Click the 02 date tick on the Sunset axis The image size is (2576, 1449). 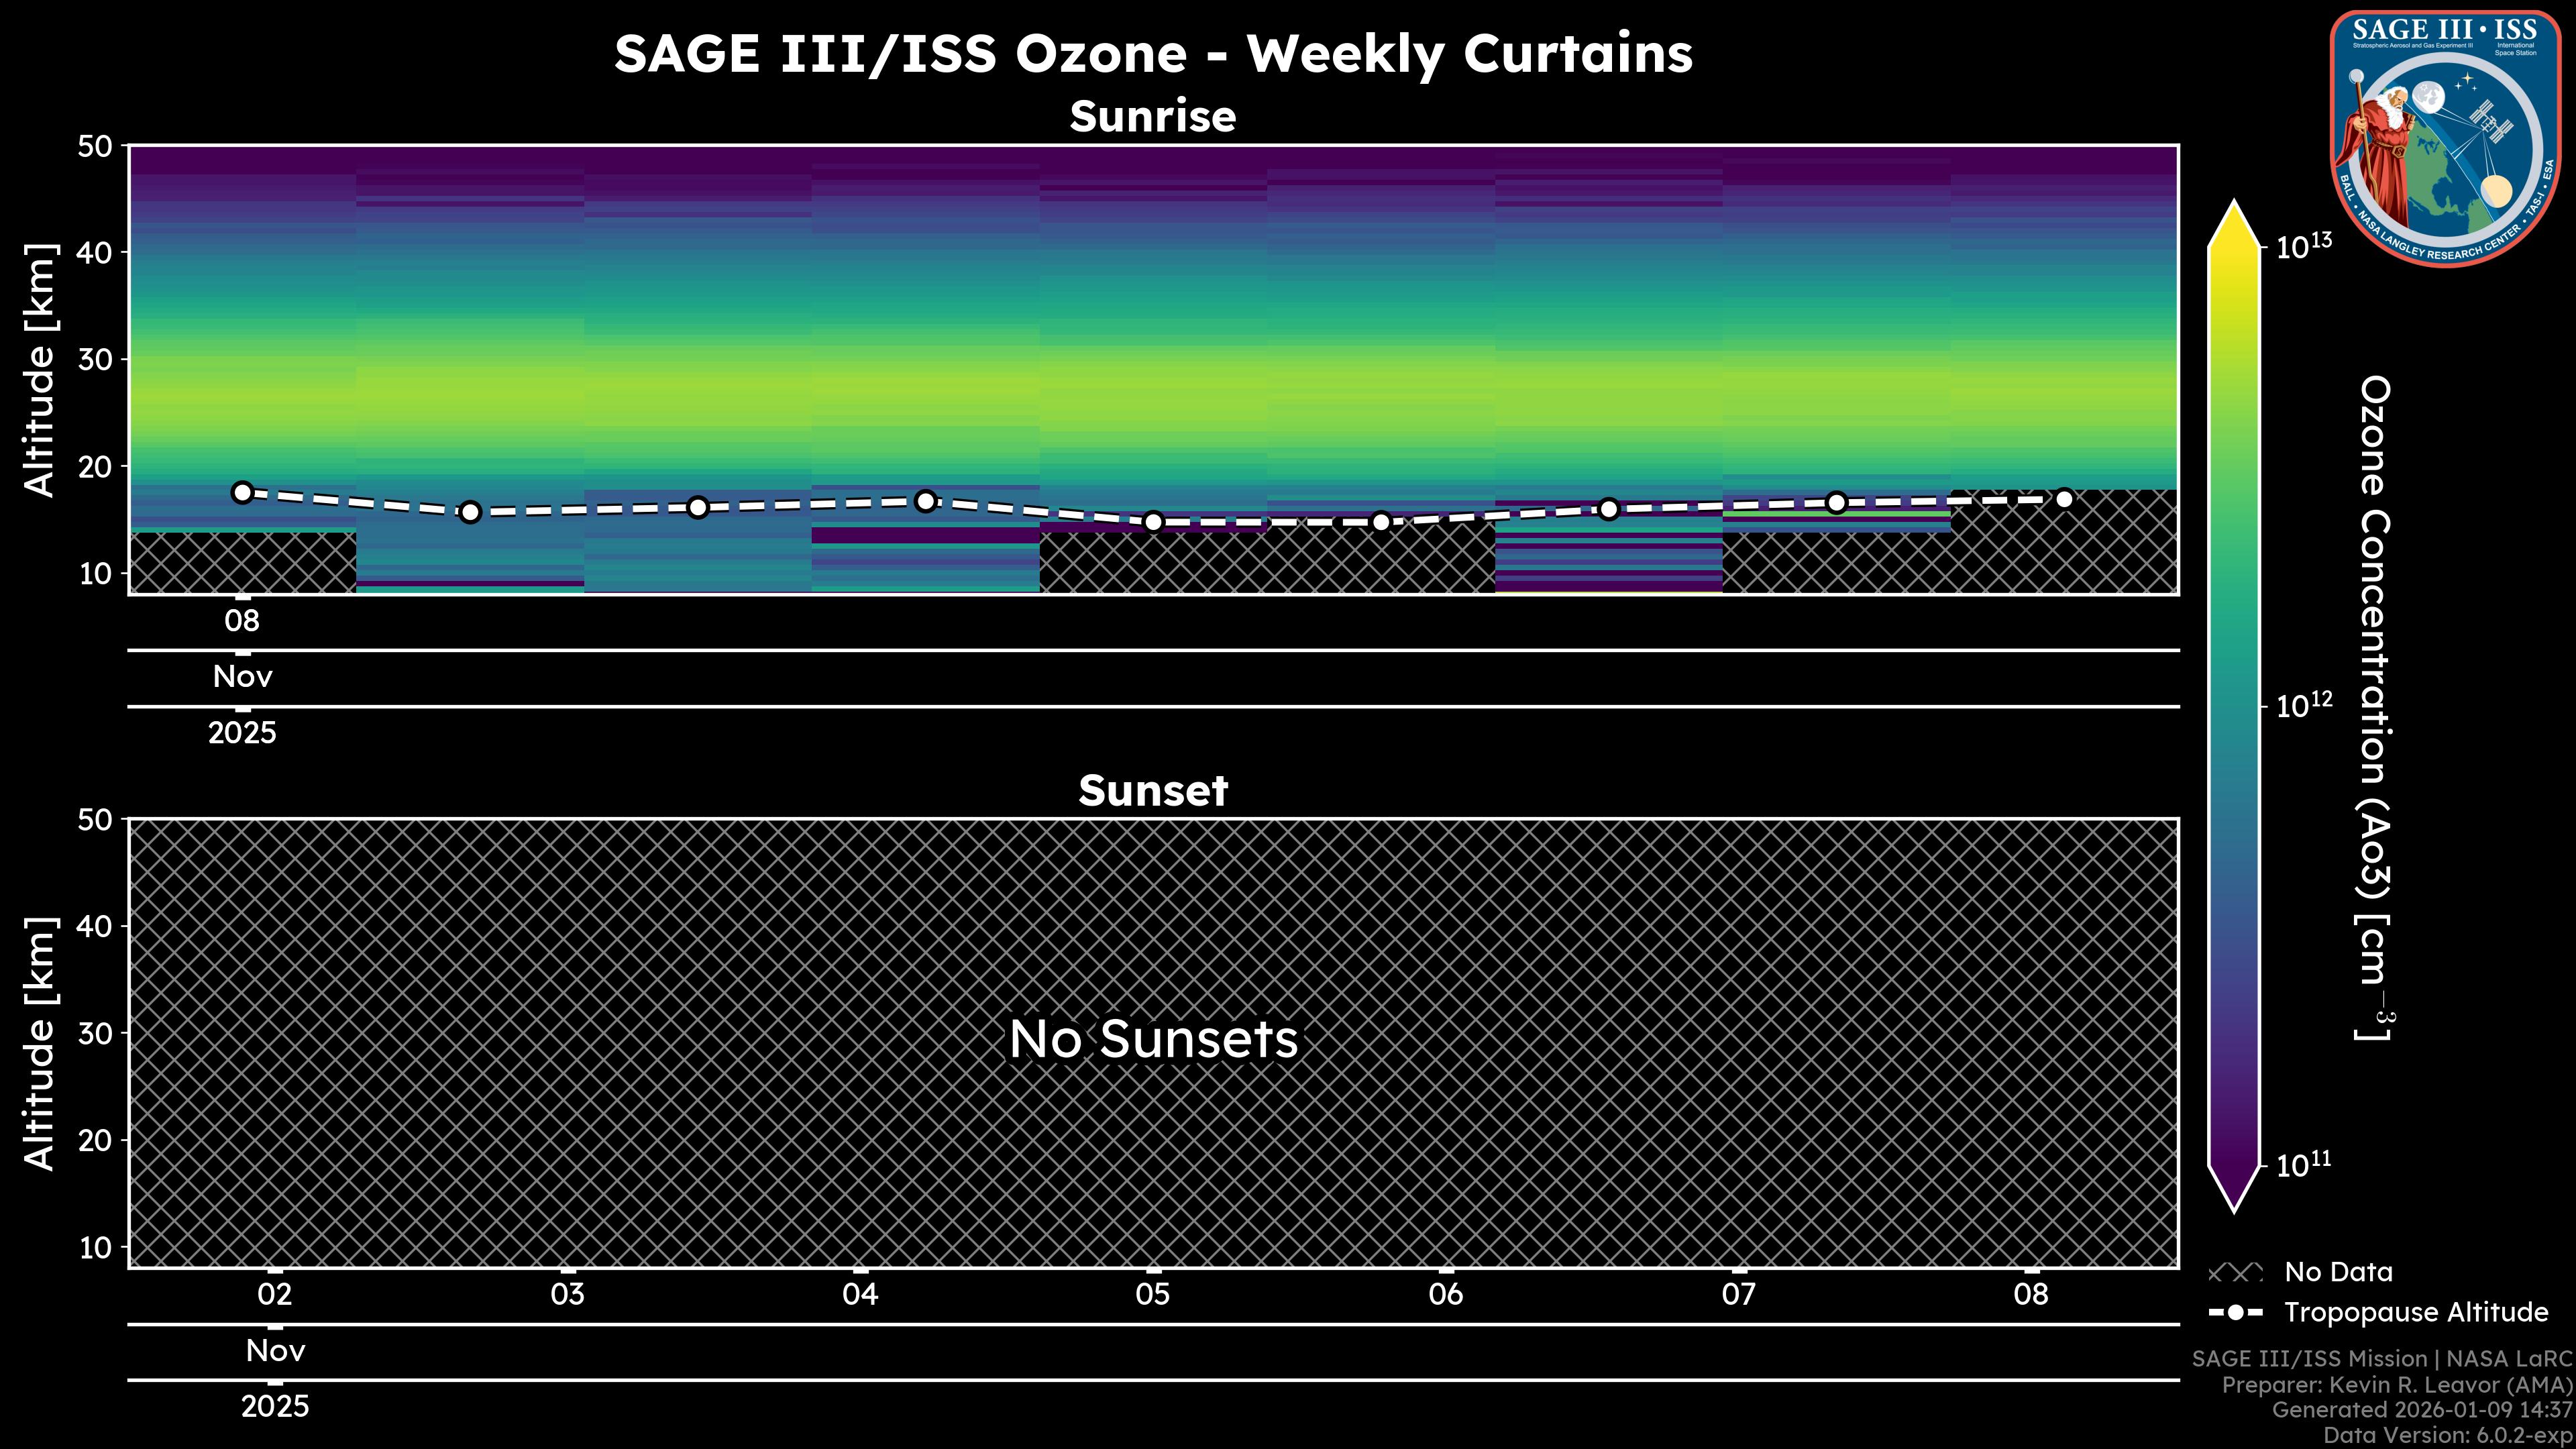pos(275,1295)
